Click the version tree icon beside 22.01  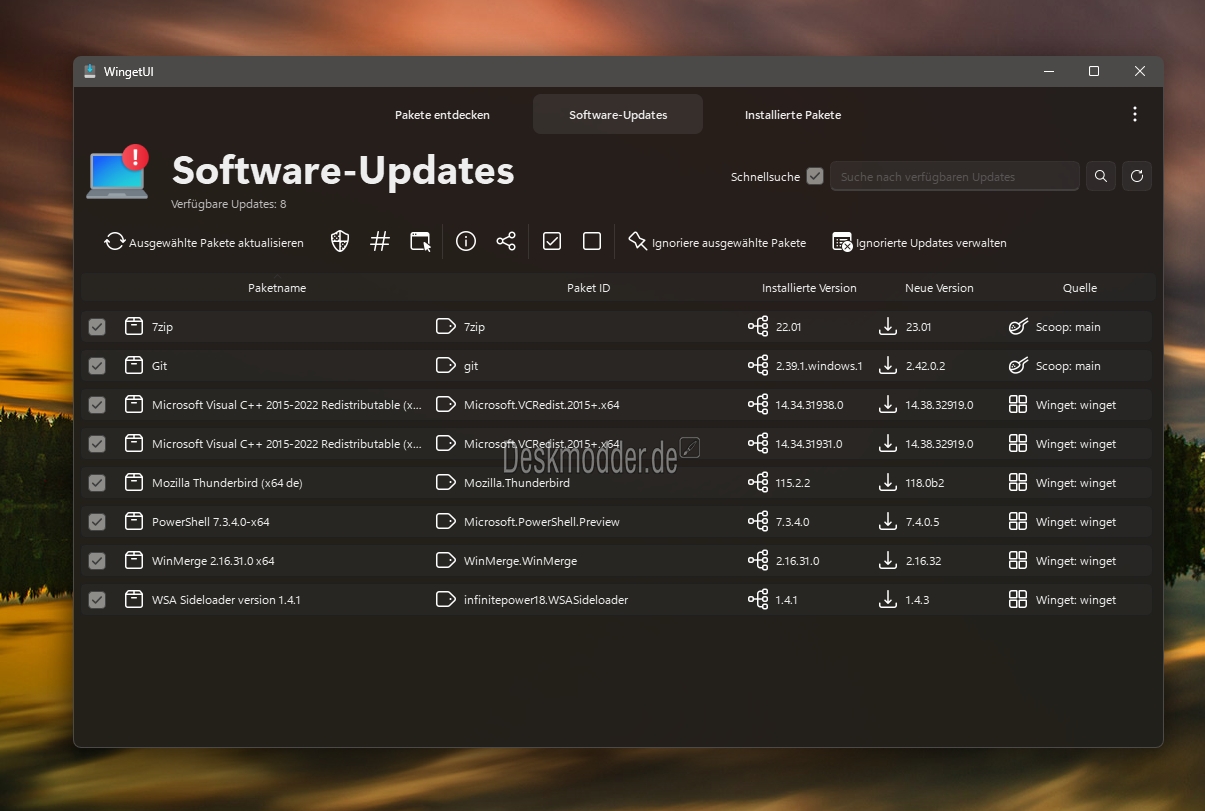758,326
